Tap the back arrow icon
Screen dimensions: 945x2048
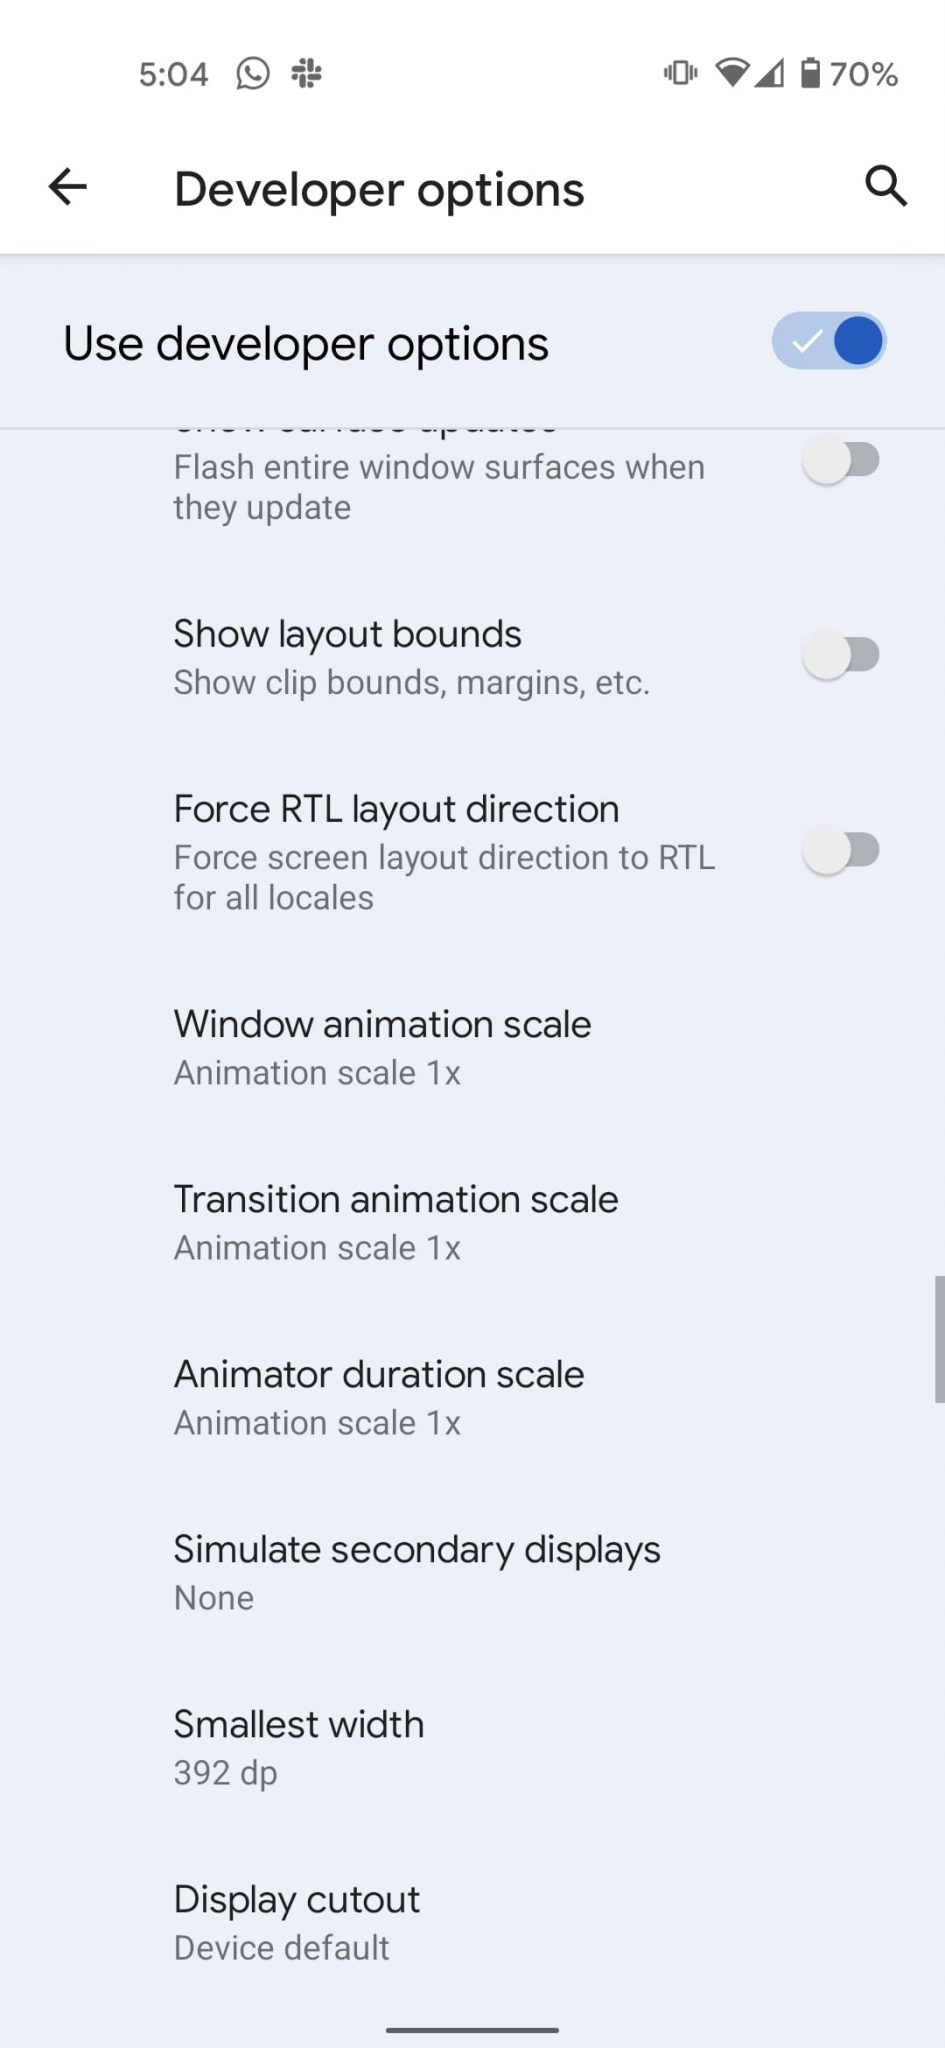click(68, 187)
